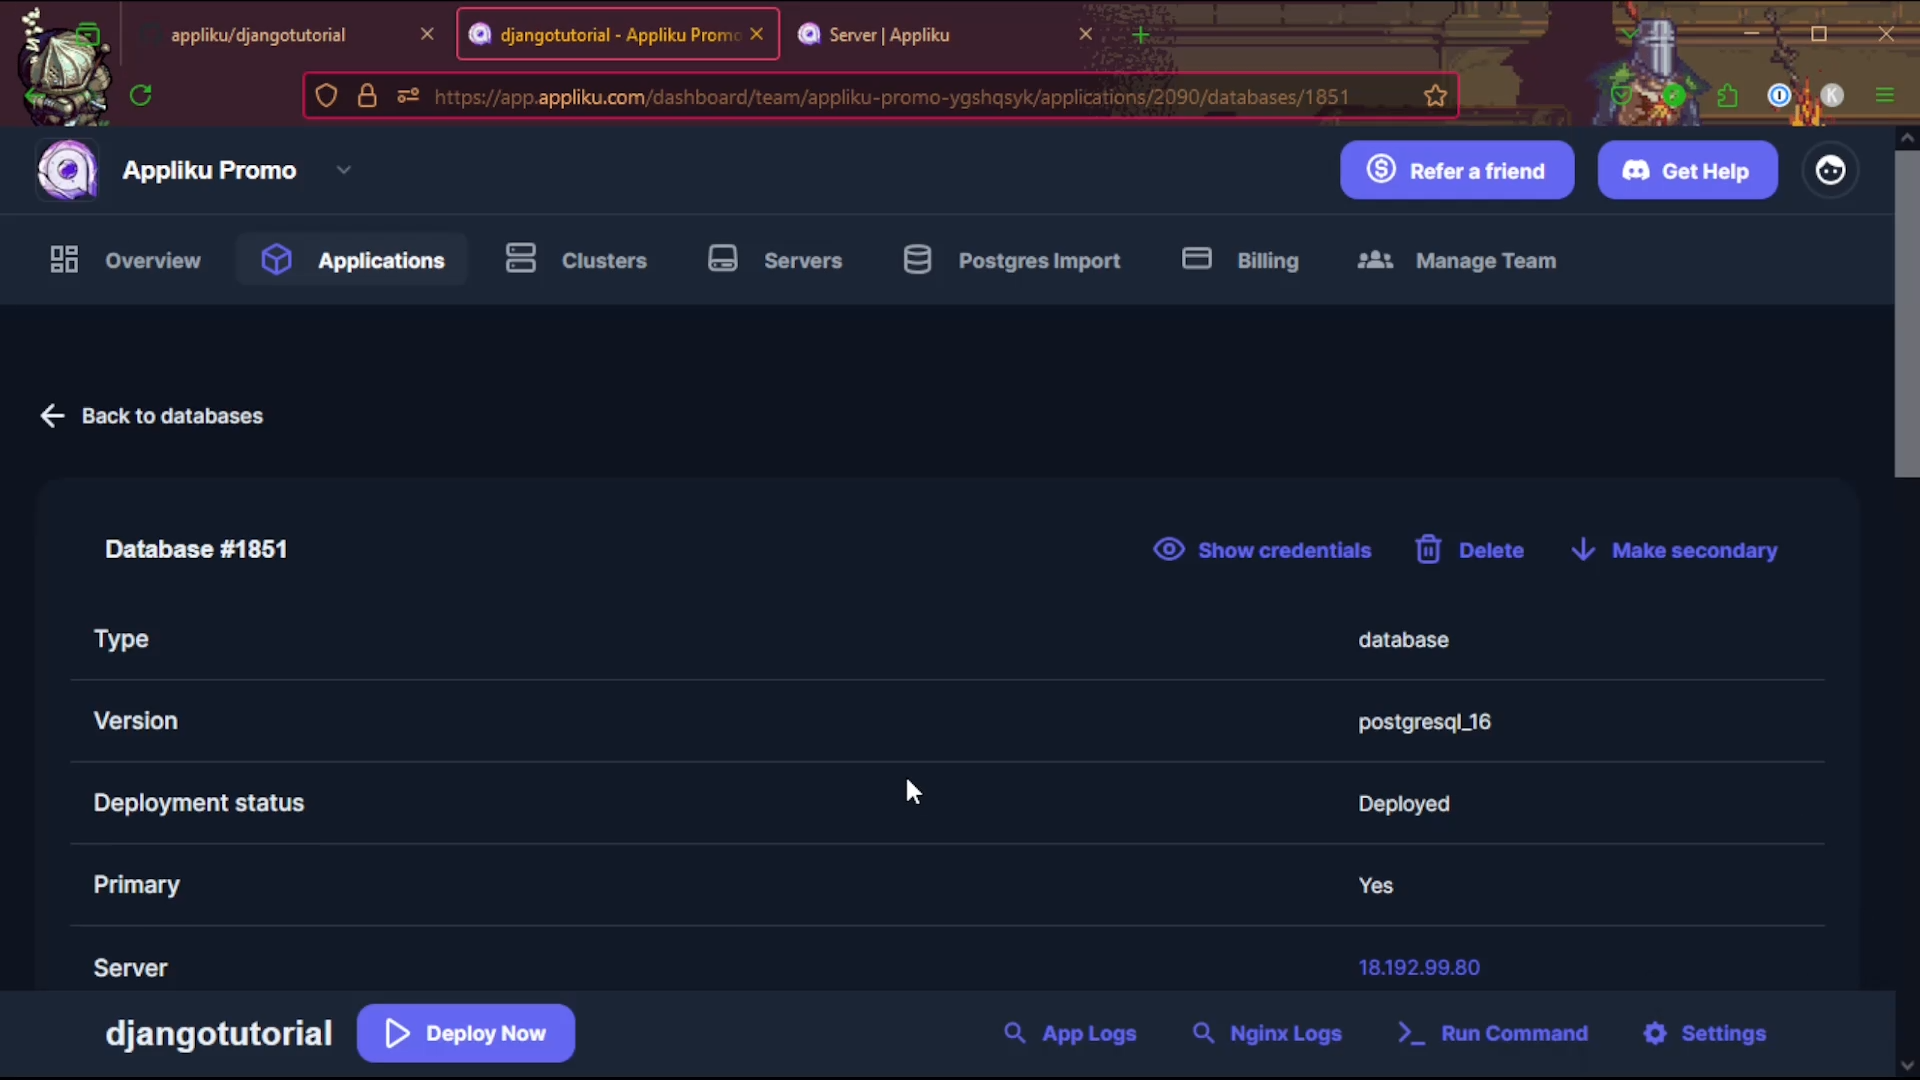Click the Manage Team people icon
The image size is (1920, 1080).
coord(1375,260)
